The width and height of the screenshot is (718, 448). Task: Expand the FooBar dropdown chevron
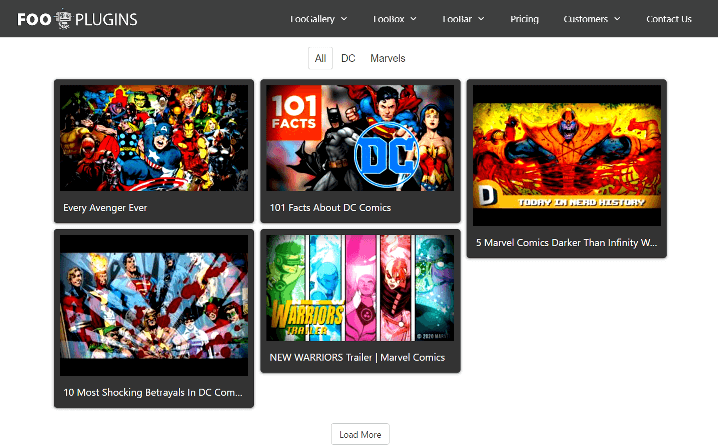481,19
